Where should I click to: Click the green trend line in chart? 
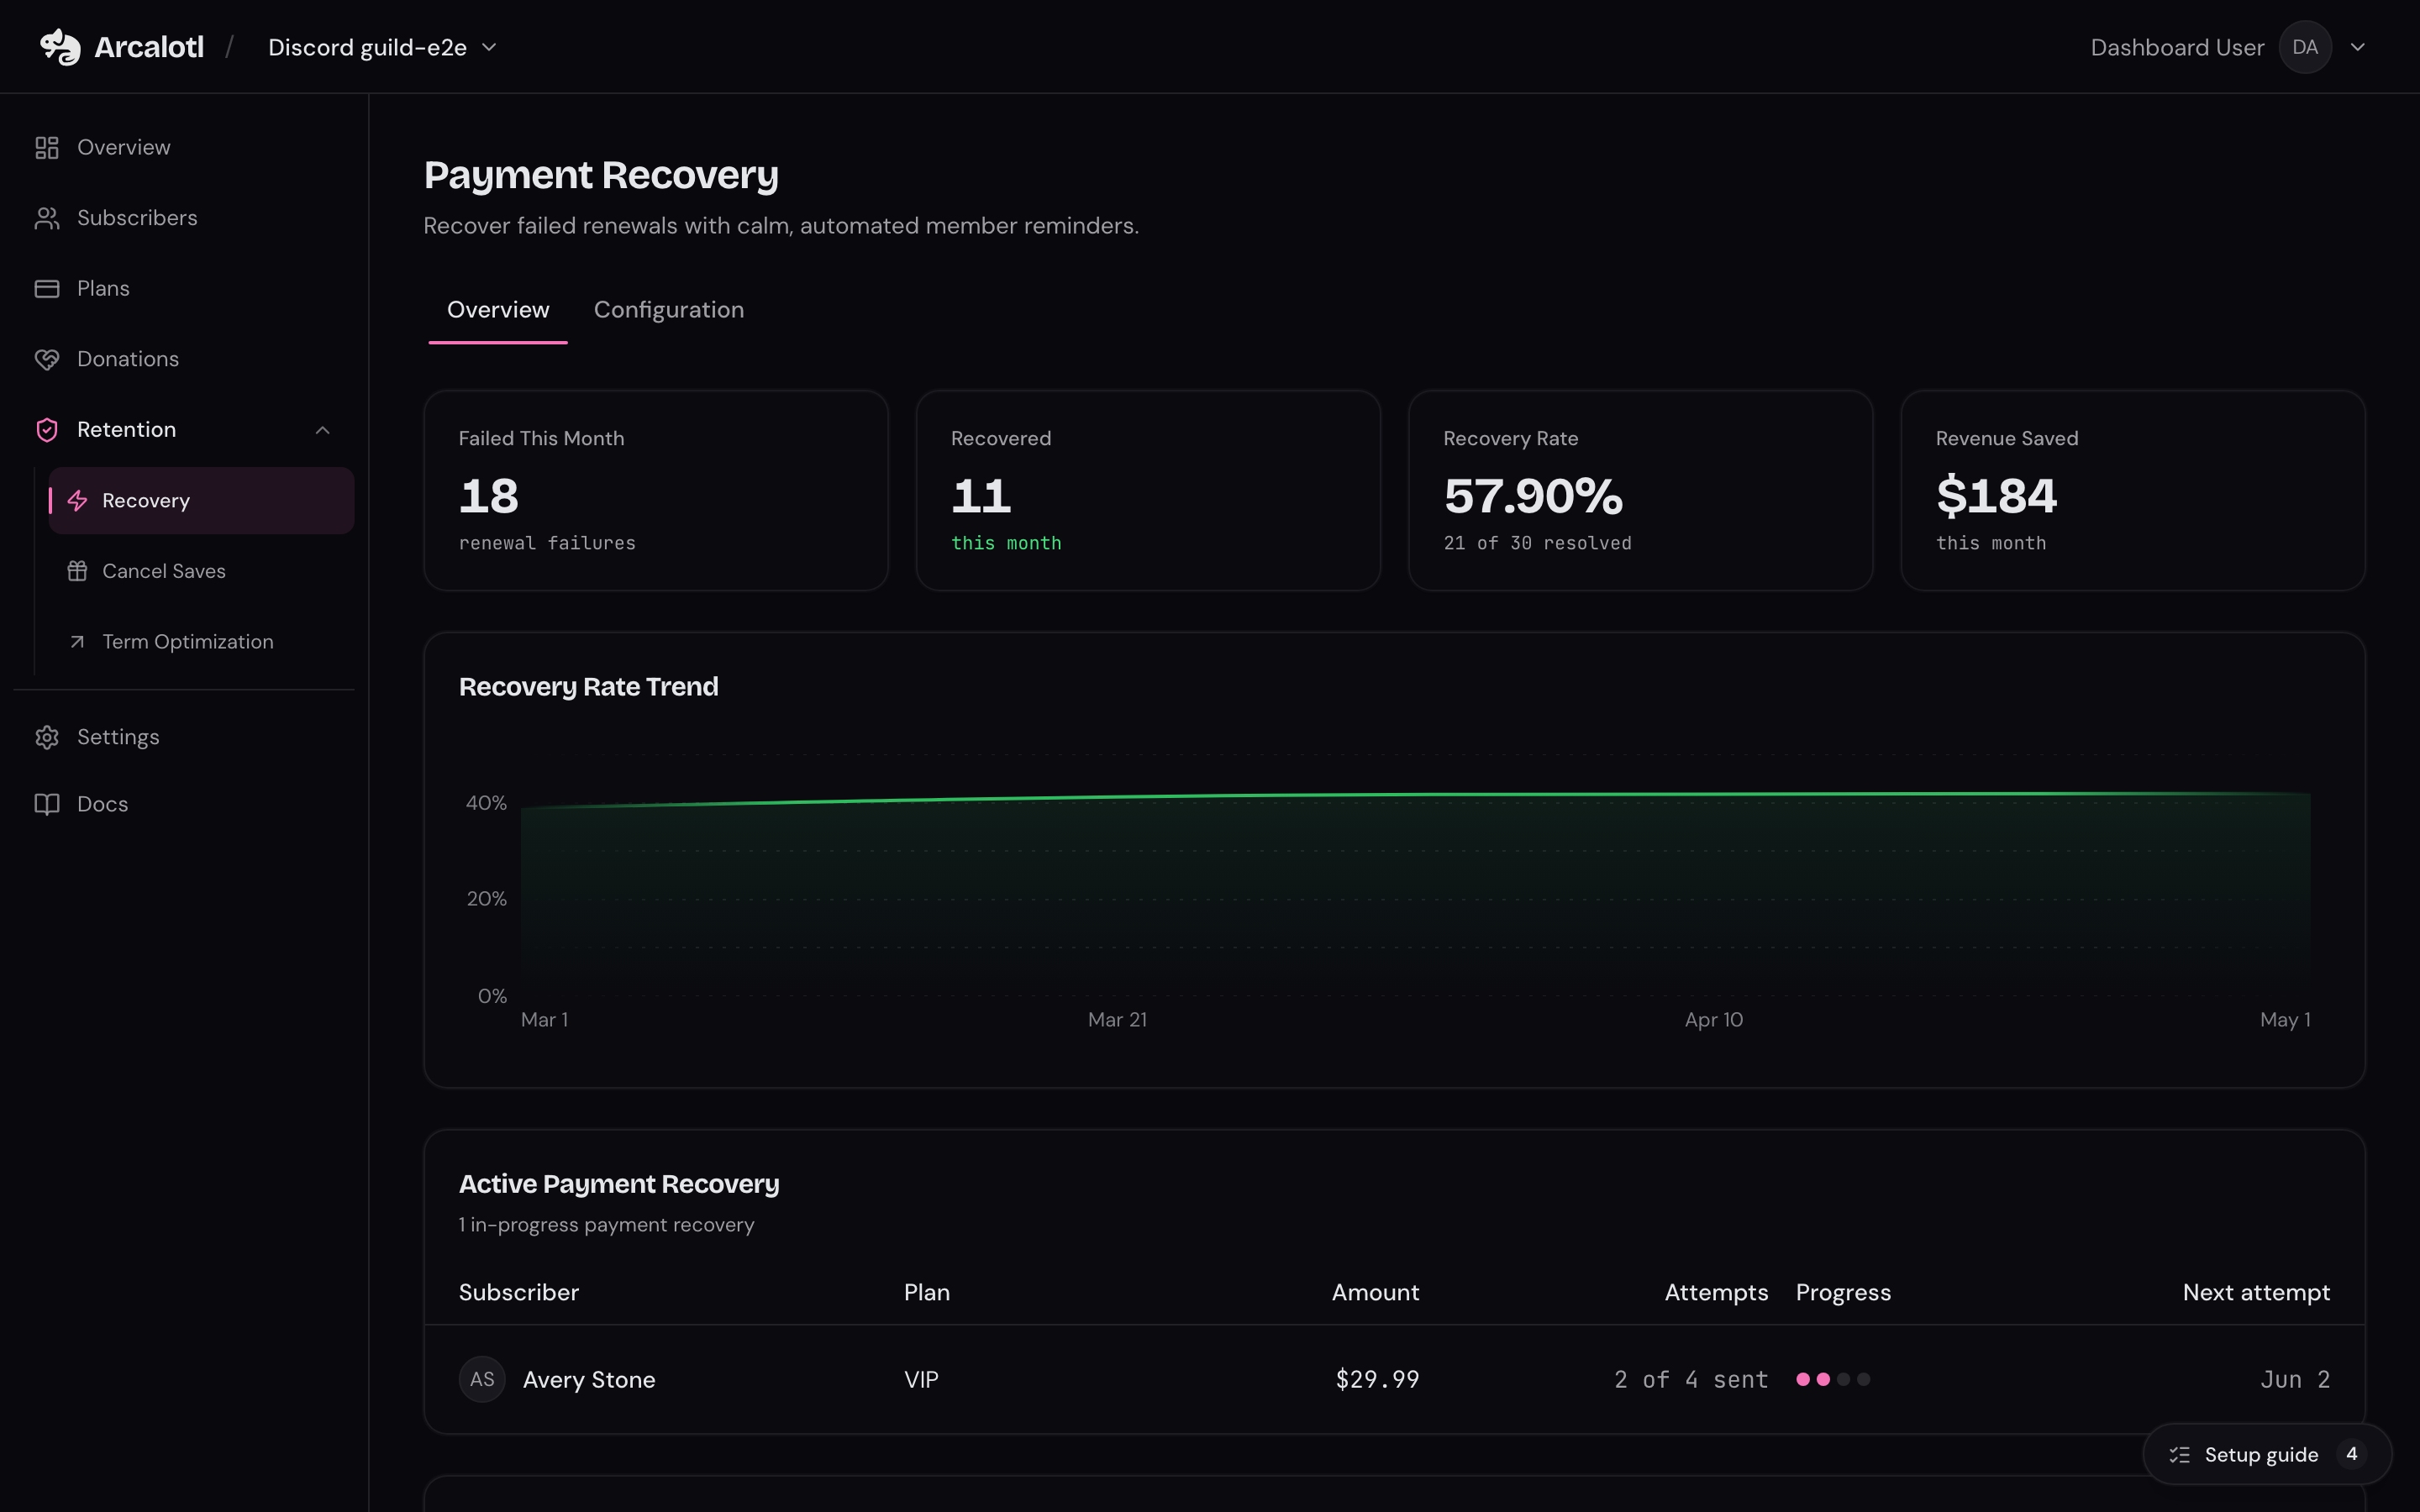(x=1415, y=796)
